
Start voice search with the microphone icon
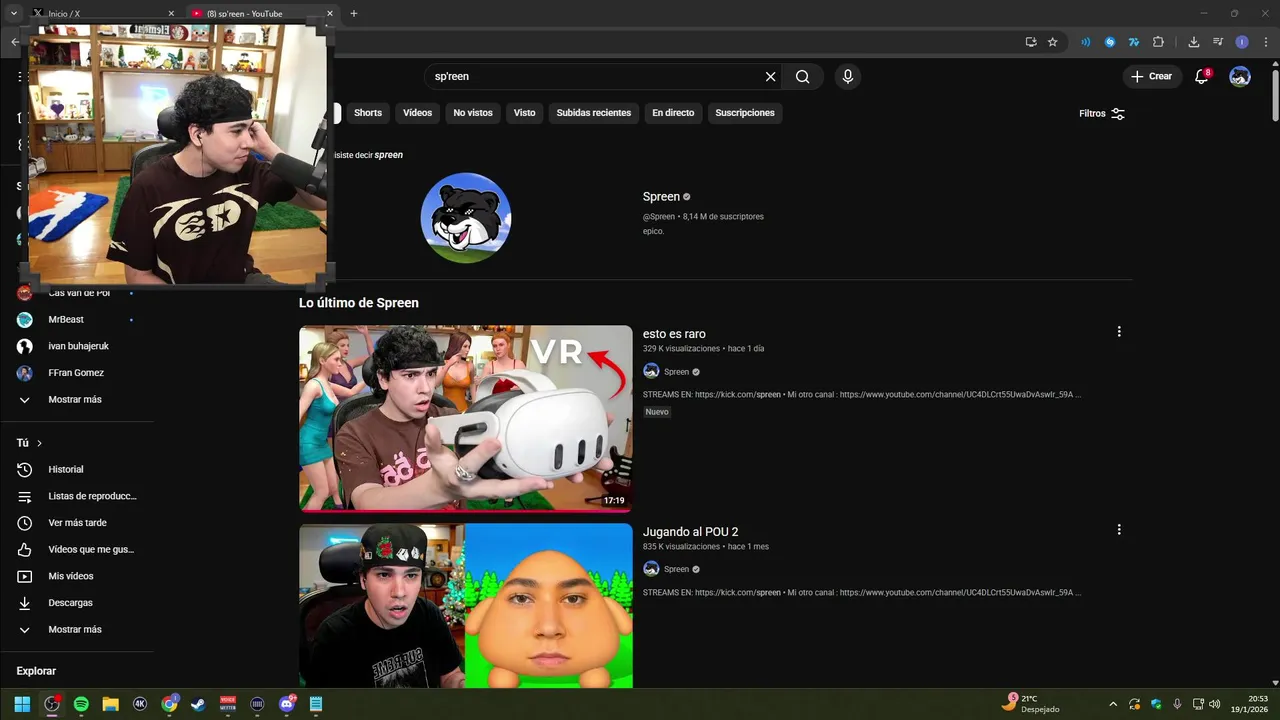click(x=848, y=77)
